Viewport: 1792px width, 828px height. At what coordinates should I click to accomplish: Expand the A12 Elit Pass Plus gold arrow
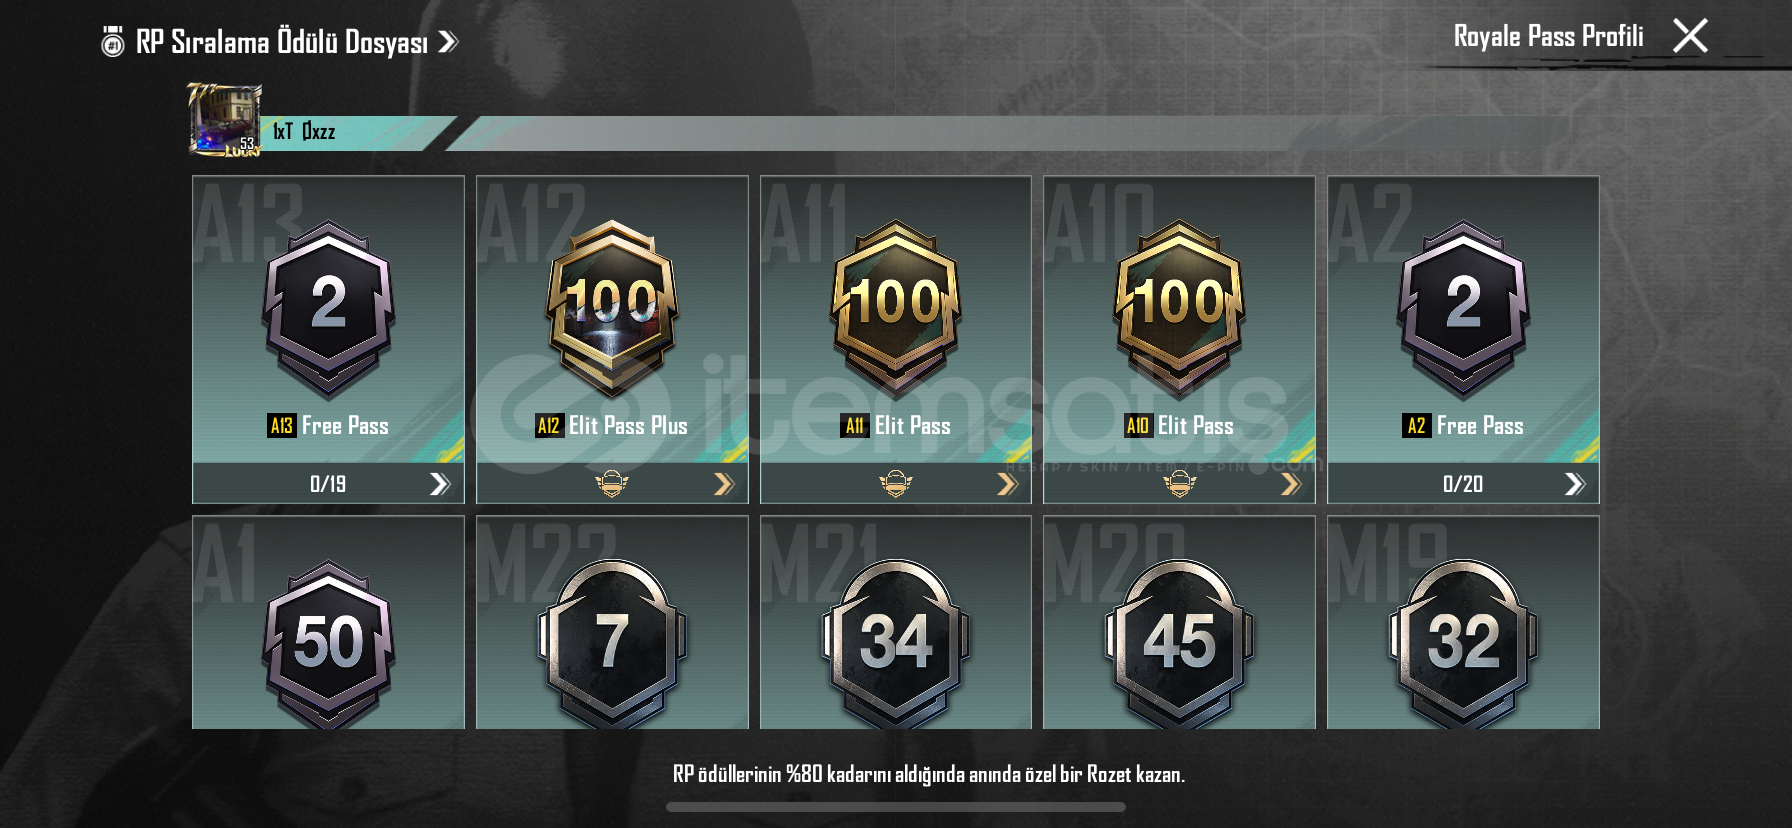(x=724, y=484)
